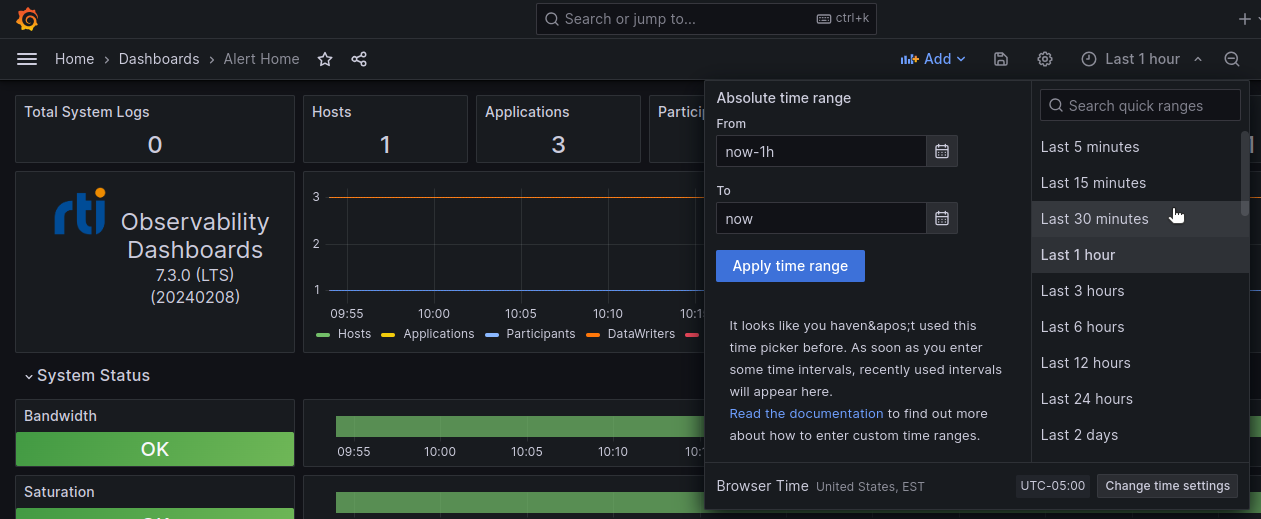
Task: Open Read the documentation link
Action: (x=806, y=413)
